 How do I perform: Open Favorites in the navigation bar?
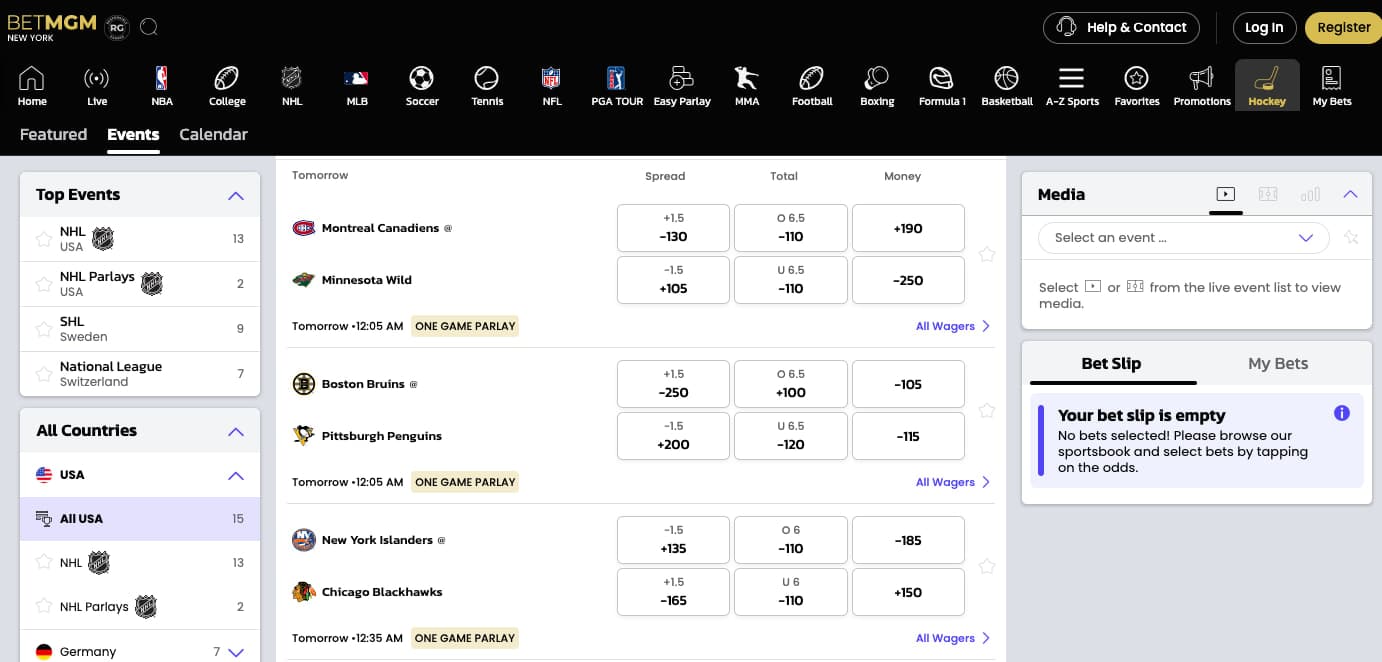click(1137, 85)
